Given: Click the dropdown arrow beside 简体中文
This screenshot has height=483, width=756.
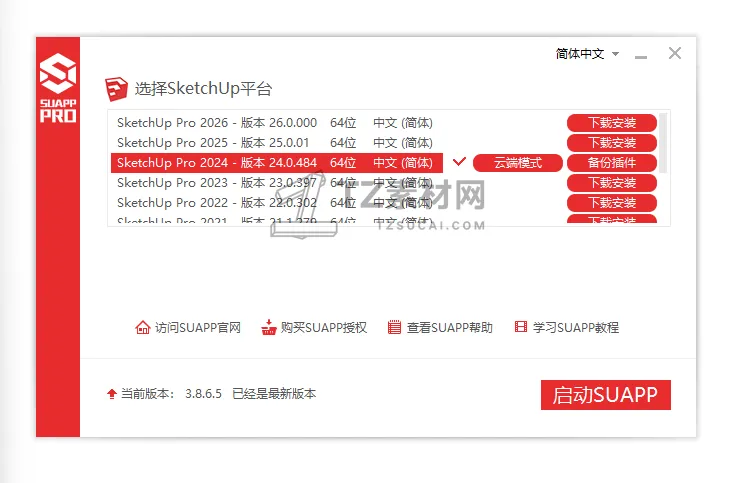Looking at the screenshot, I should pyautogui.click(x=615, y=54).
